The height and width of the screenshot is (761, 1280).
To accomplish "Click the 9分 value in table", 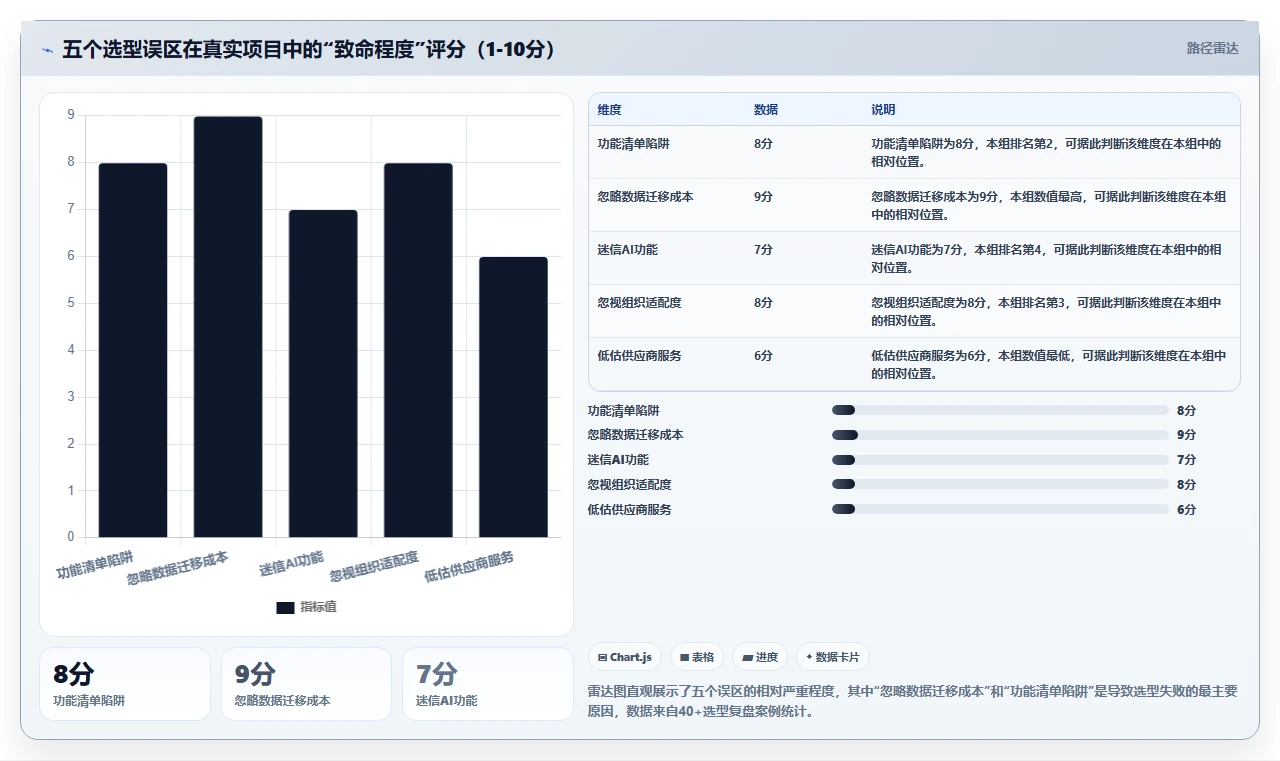I will pos(763,197).
